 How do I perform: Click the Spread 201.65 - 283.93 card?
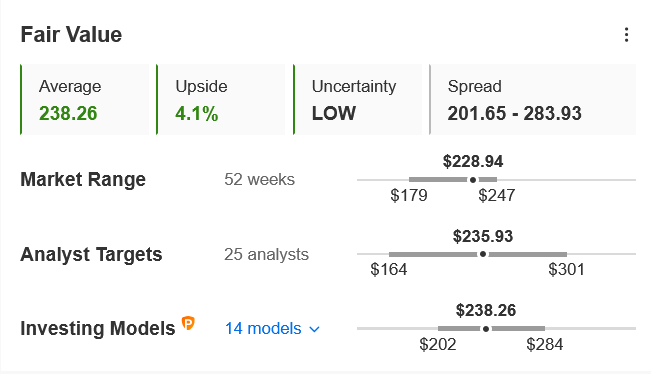click(x=533, y=100)
